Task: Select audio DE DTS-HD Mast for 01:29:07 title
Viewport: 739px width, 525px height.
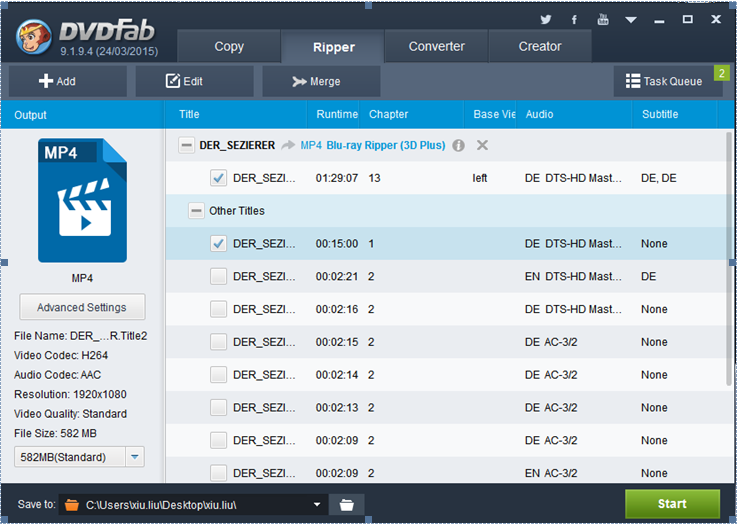Action: [573, 178]
